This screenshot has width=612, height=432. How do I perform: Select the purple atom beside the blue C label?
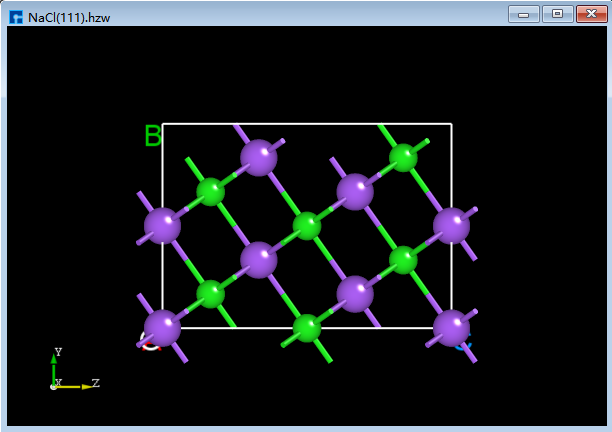click(x=452, y=328)
